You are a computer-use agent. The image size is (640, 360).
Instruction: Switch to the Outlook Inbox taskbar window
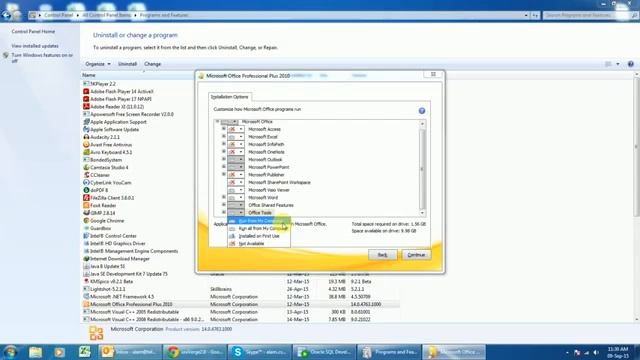point(130,352)
